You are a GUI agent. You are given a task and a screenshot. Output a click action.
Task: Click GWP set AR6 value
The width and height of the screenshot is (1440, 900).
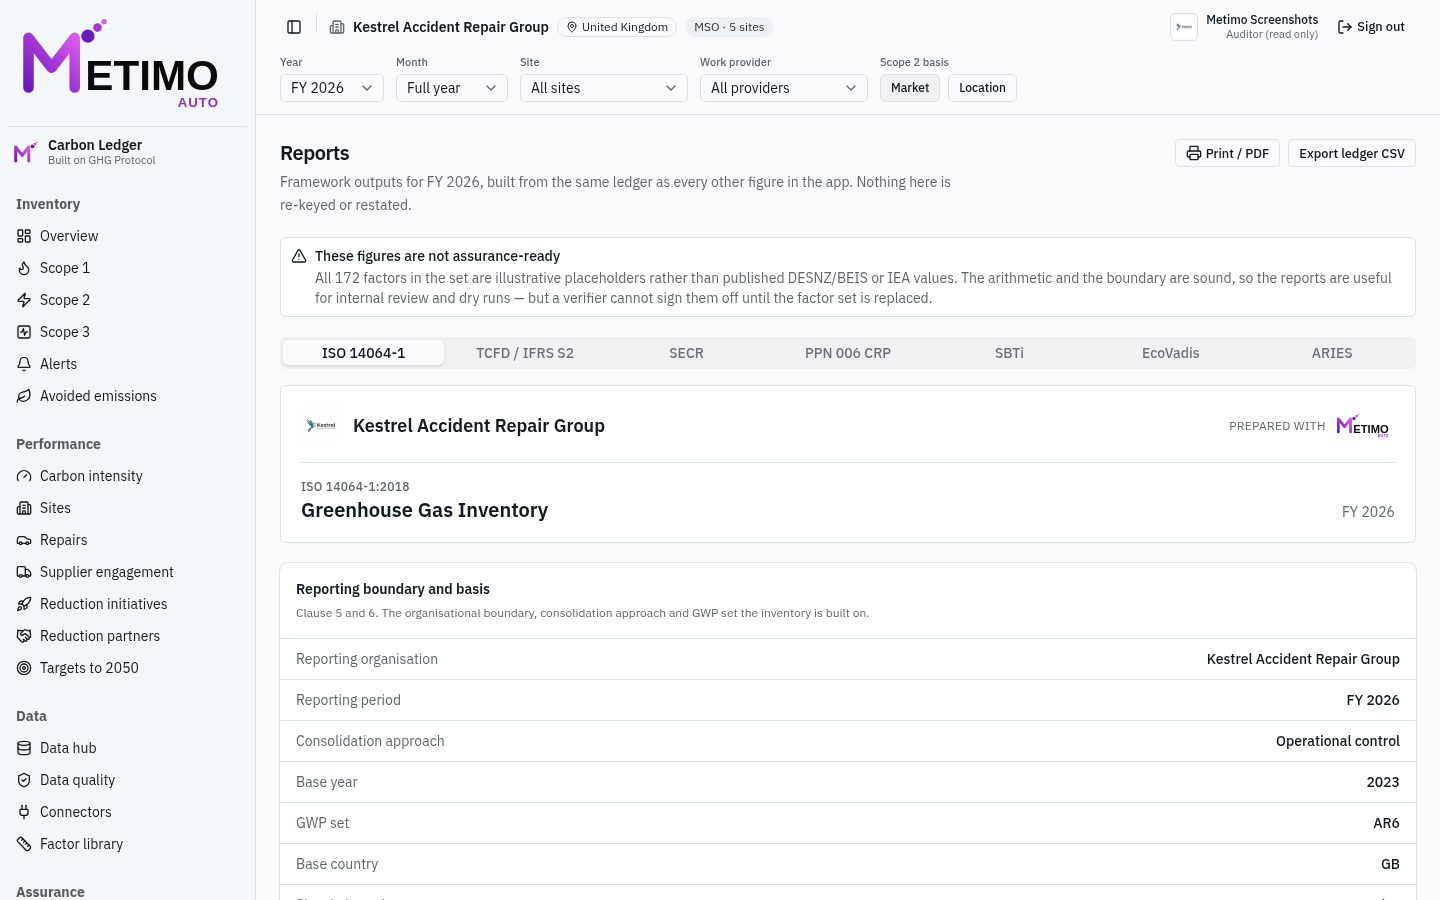tap(1386, 823)
